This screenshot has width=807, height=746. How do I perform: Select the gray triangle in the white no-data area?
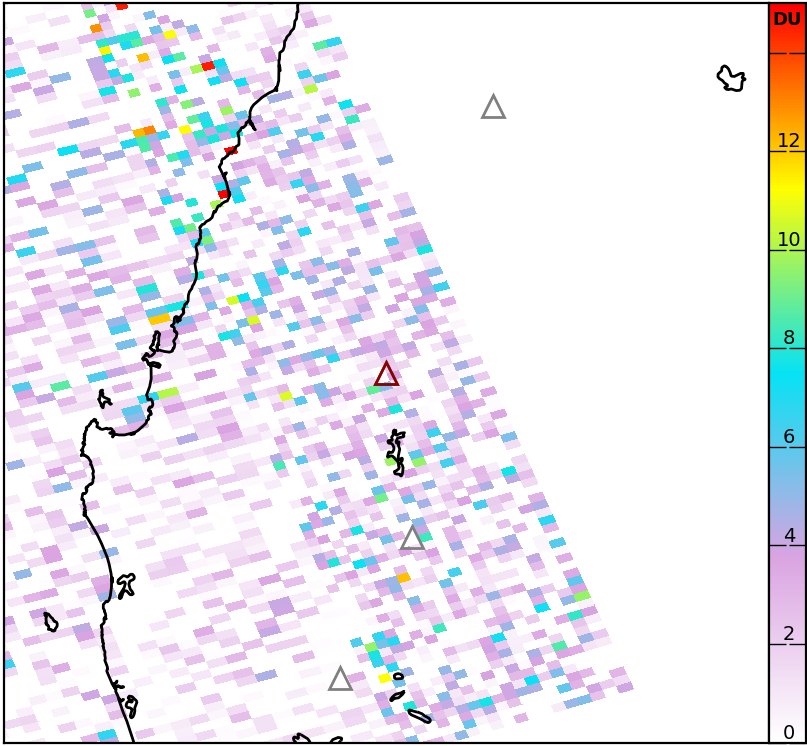493,107
